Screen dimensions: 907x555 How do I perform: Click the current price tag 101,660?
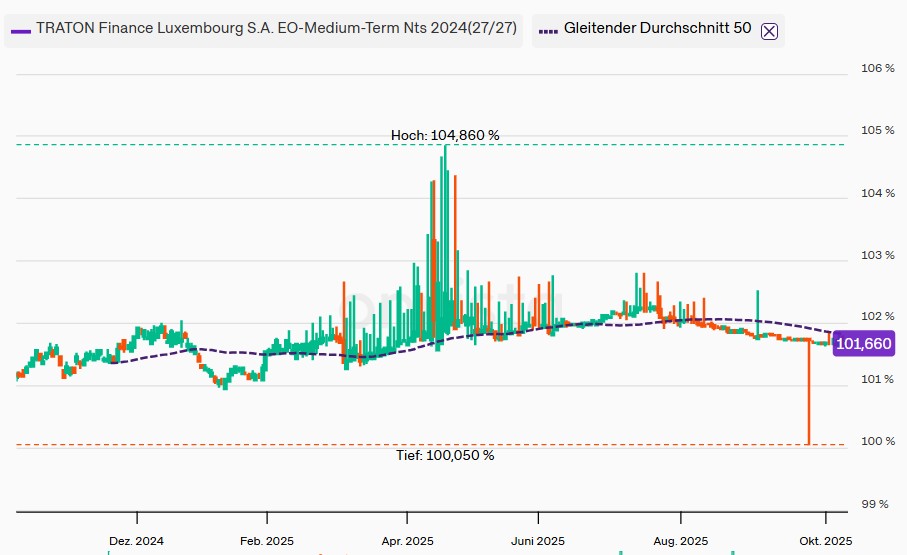coord(863,344)
